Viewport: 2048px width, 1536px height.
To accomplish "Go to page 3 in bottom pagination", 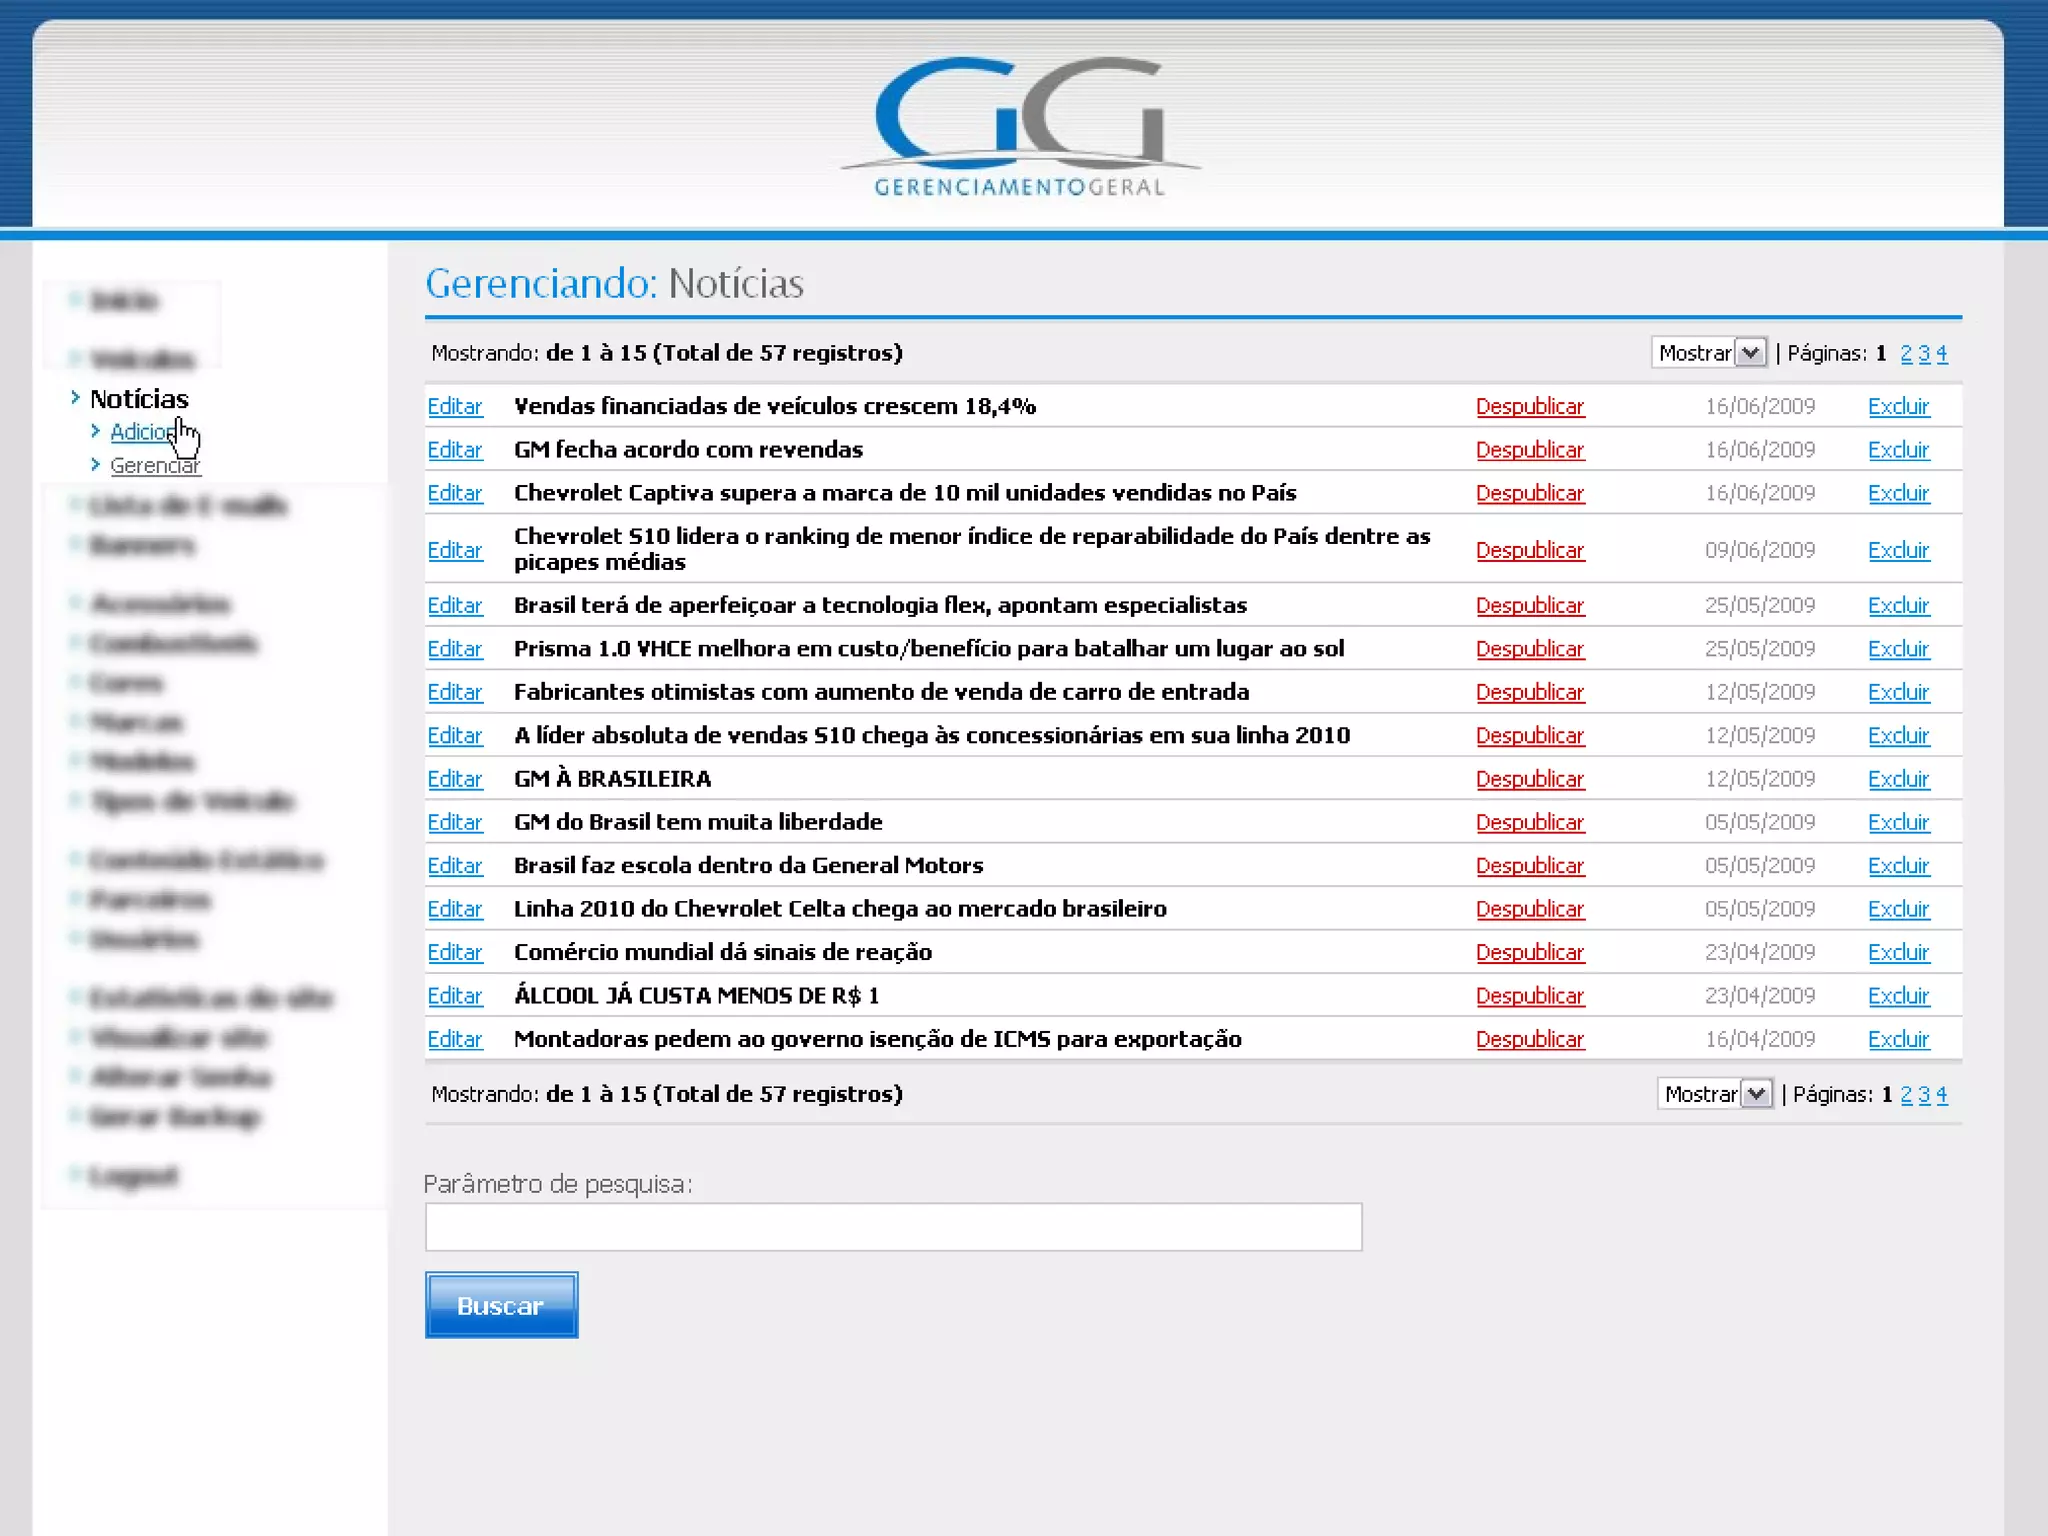I will pos(1924,1094).
